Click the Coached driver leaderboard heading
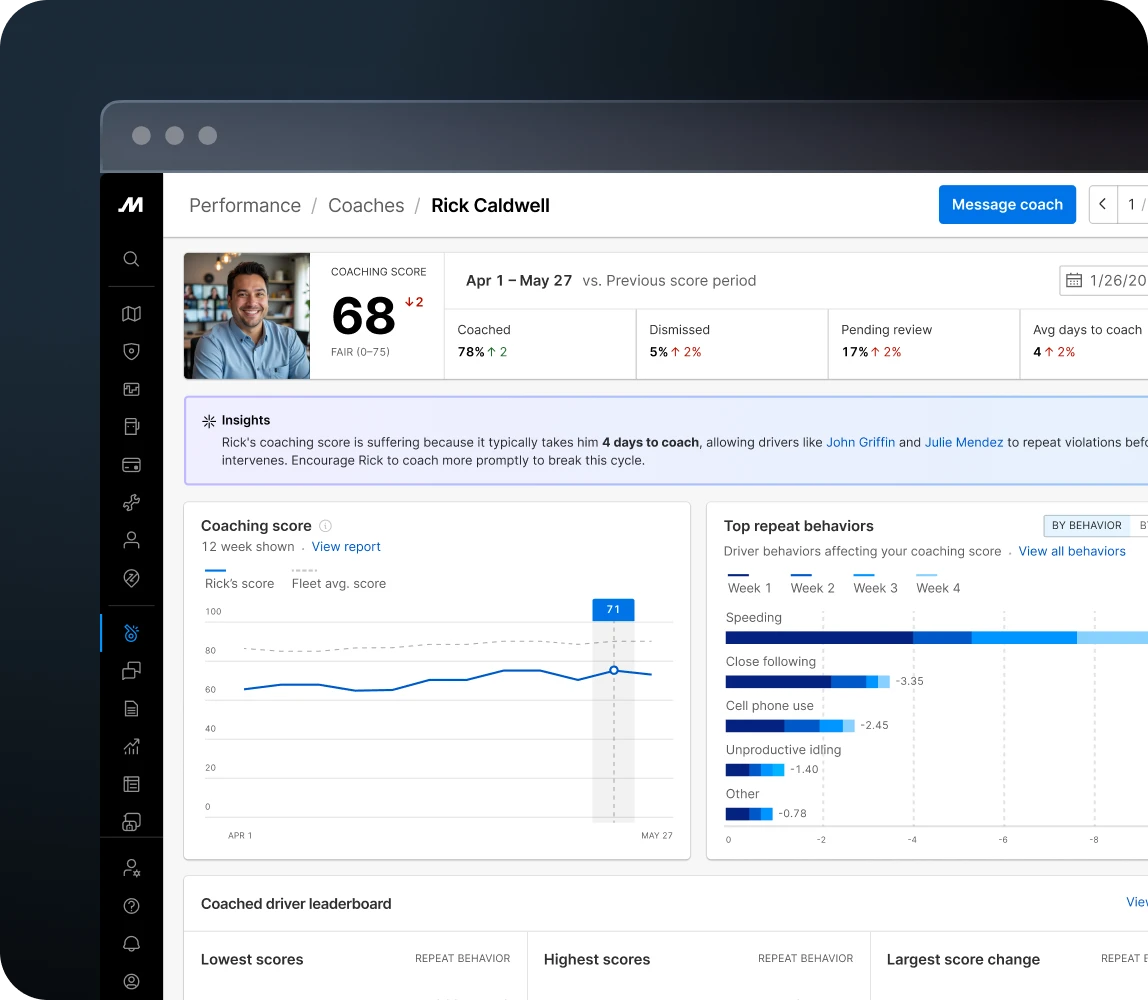This screenshot has height=1000, width=1148. click(296, 903)
